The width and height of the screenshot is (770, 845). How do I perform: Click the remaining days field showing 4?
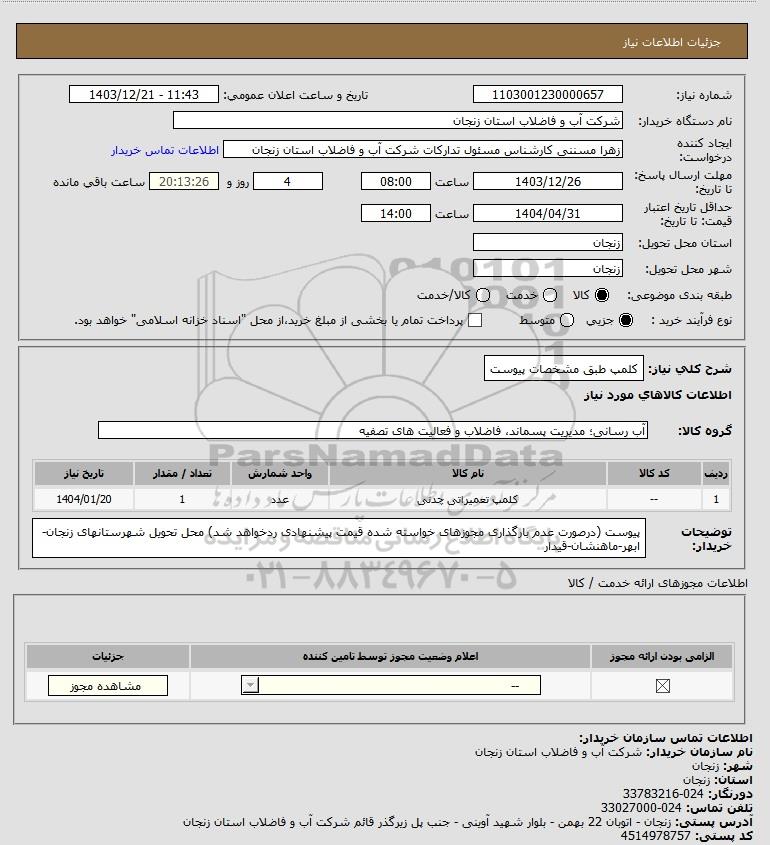coord(288,182)
